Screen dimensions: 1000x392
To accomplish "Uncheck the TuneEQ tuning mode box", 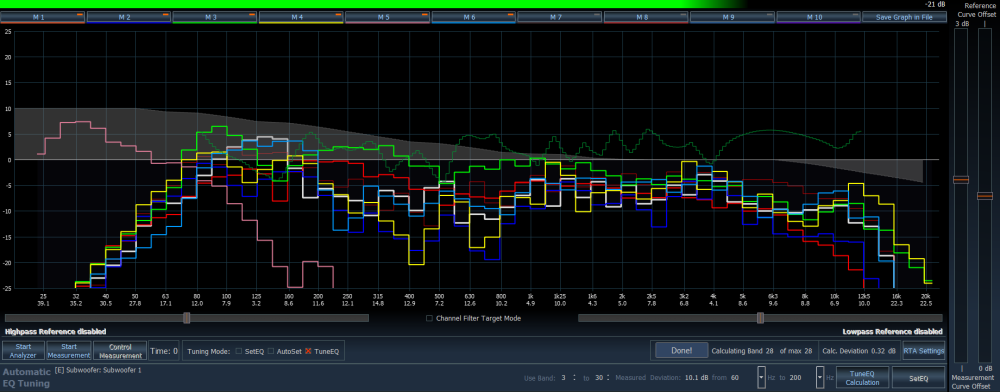I will pyautogui.click(x=308, y=351).
